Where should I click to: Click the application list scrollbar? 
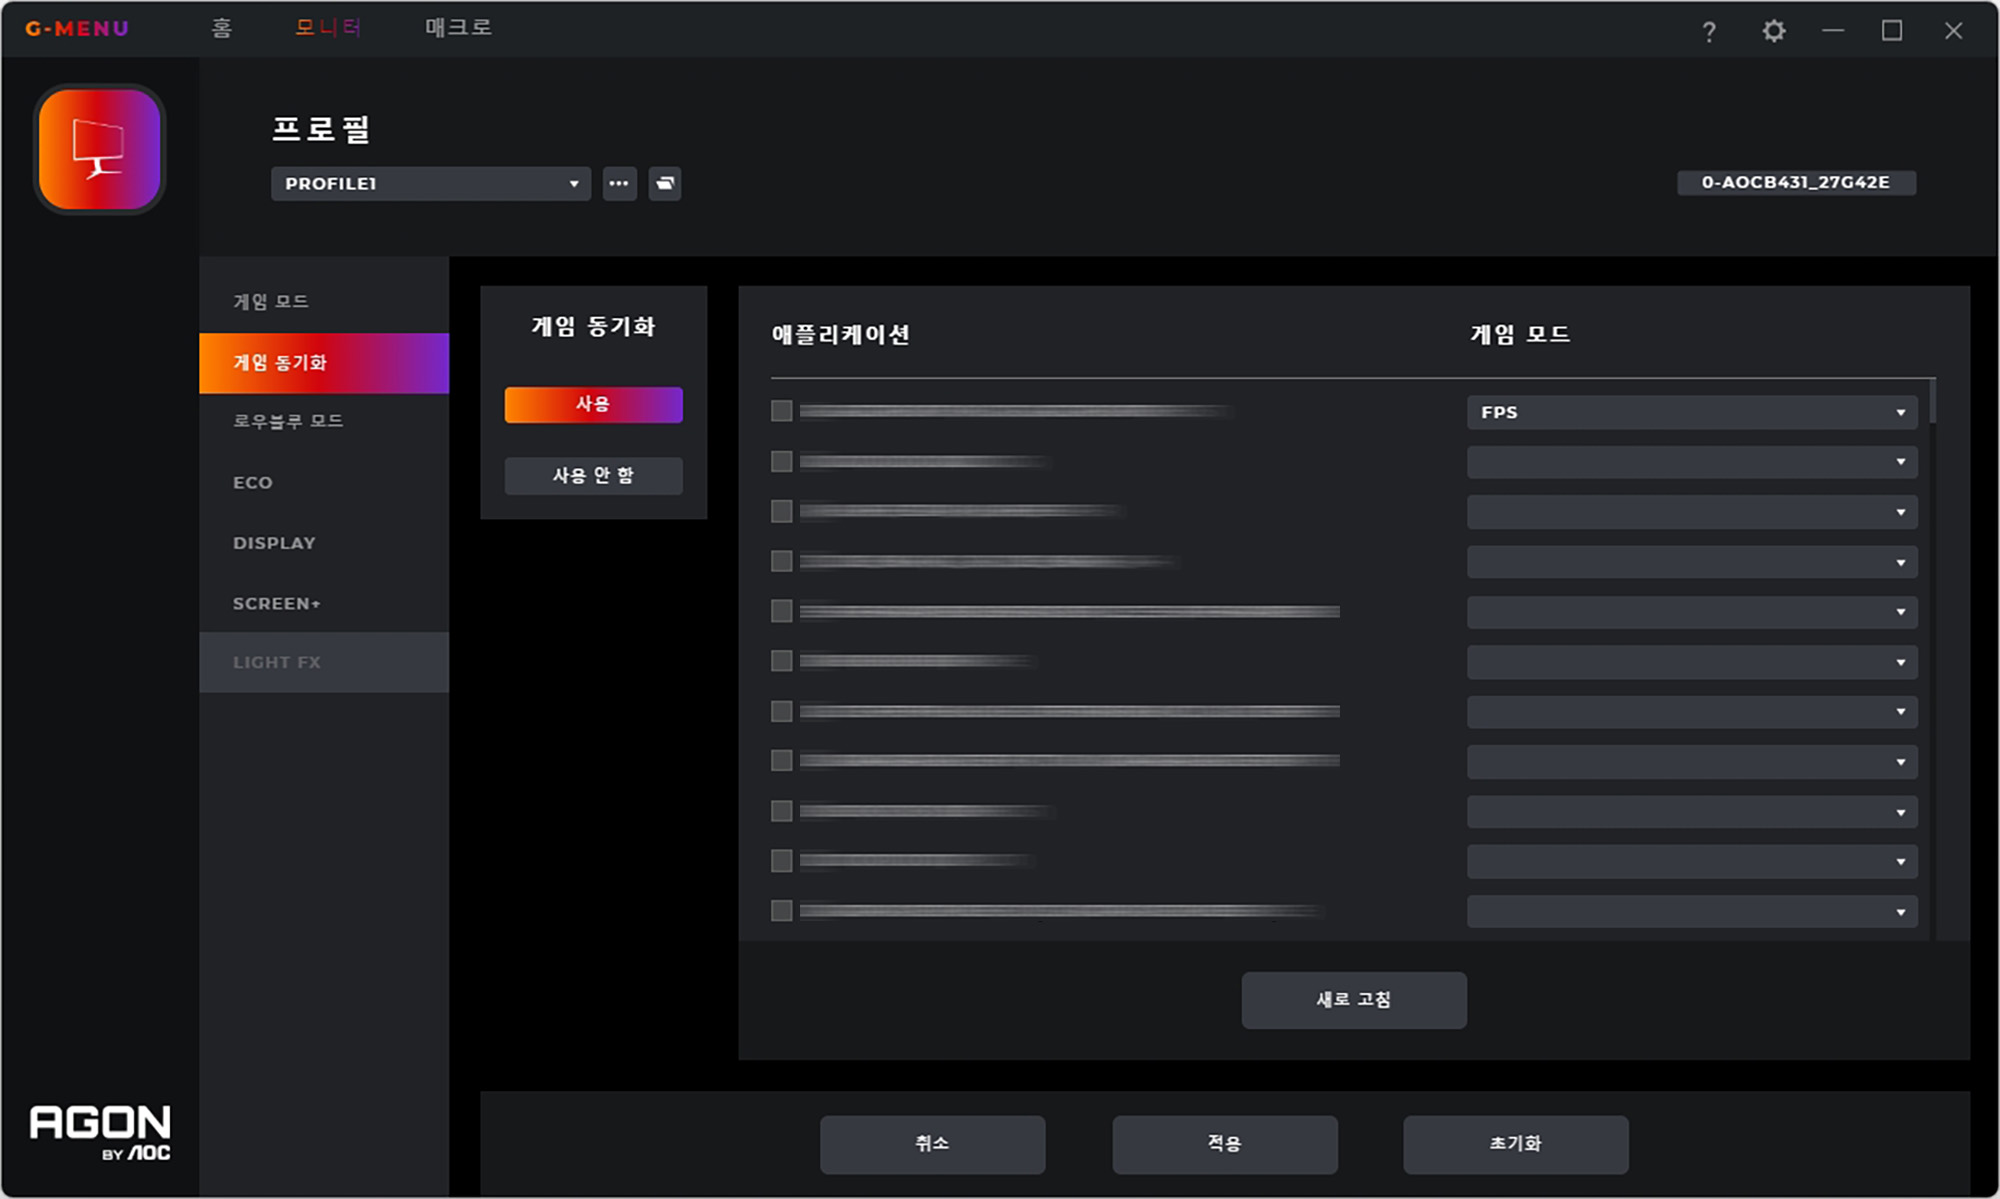[1932, 402]
